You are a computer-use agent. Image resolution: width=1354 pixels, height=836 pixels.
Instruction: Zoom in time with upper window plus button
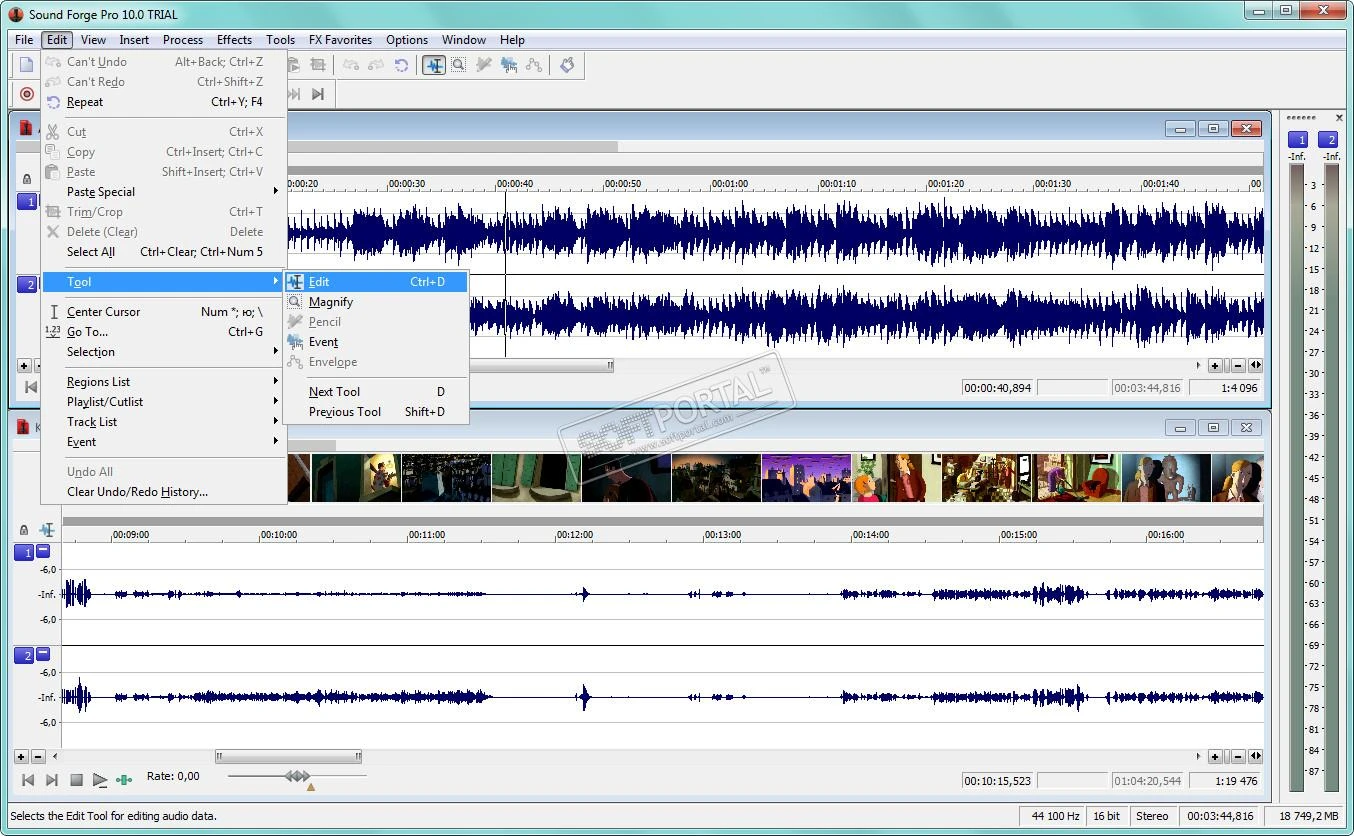coord(1215,366)
